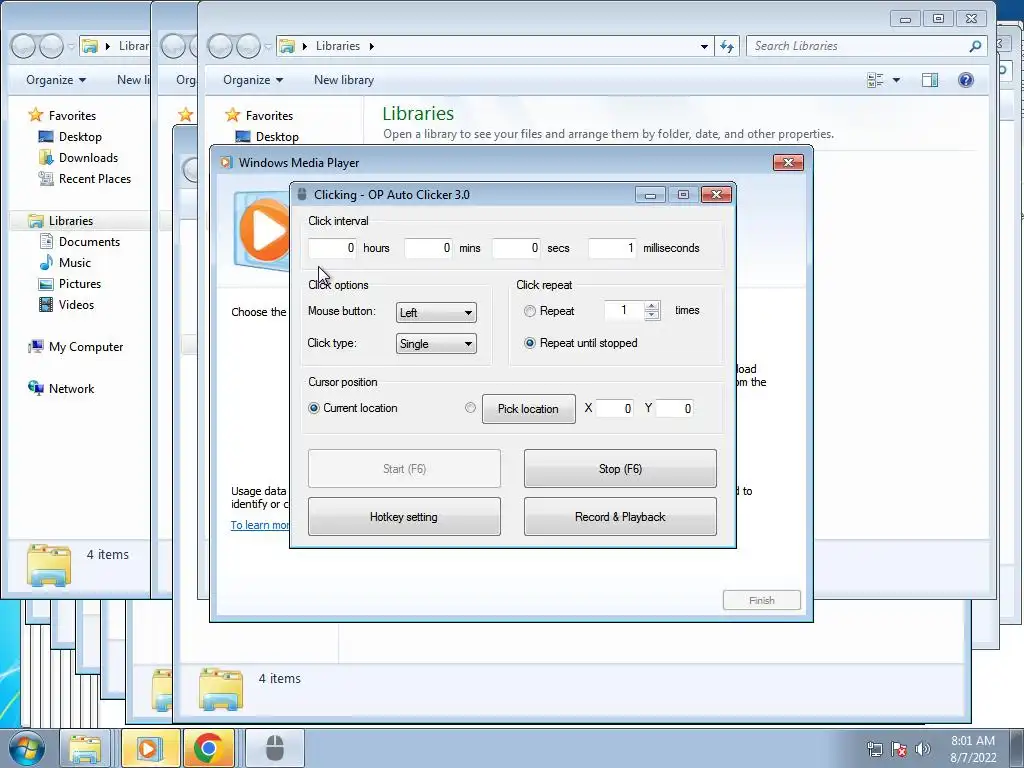Click Back button in front Libraries window
The width and height of the screenshot is (1024, 768).
pyautogui.click(x=220, y=46)
